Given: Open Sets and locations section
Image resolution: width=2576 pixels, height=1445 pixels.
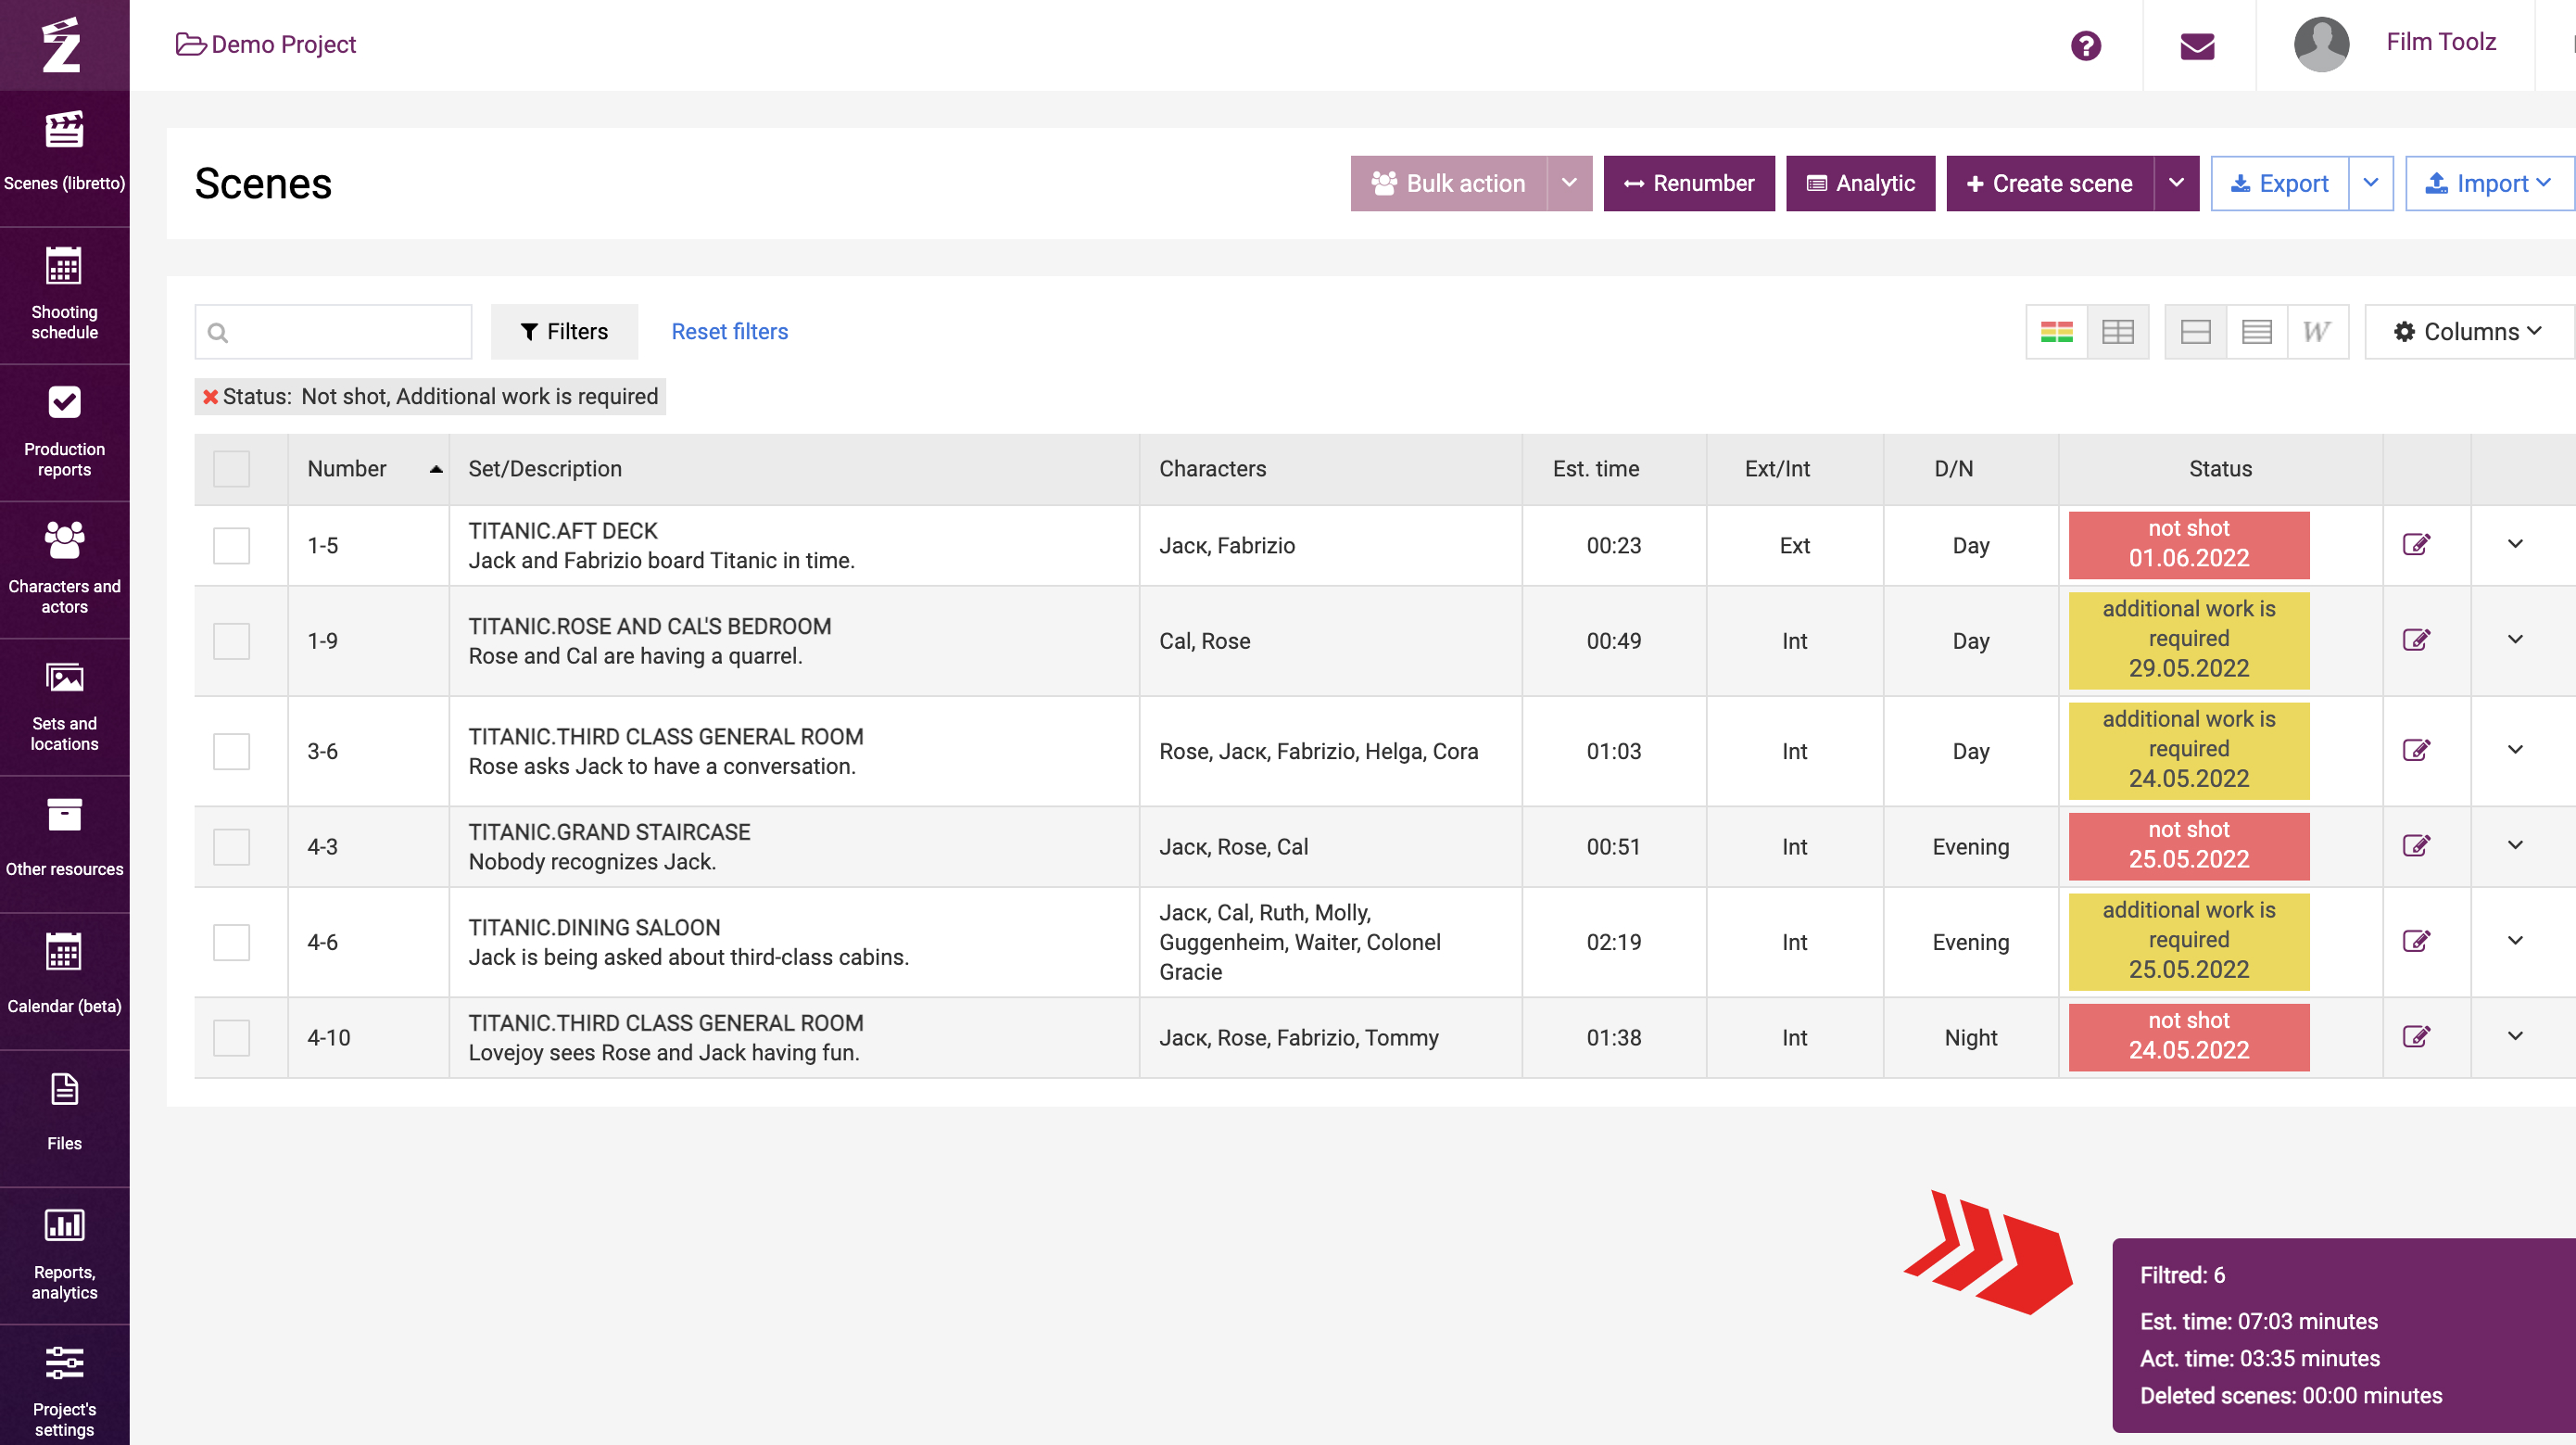Looking at the screenshot, I should coord(64,707).
